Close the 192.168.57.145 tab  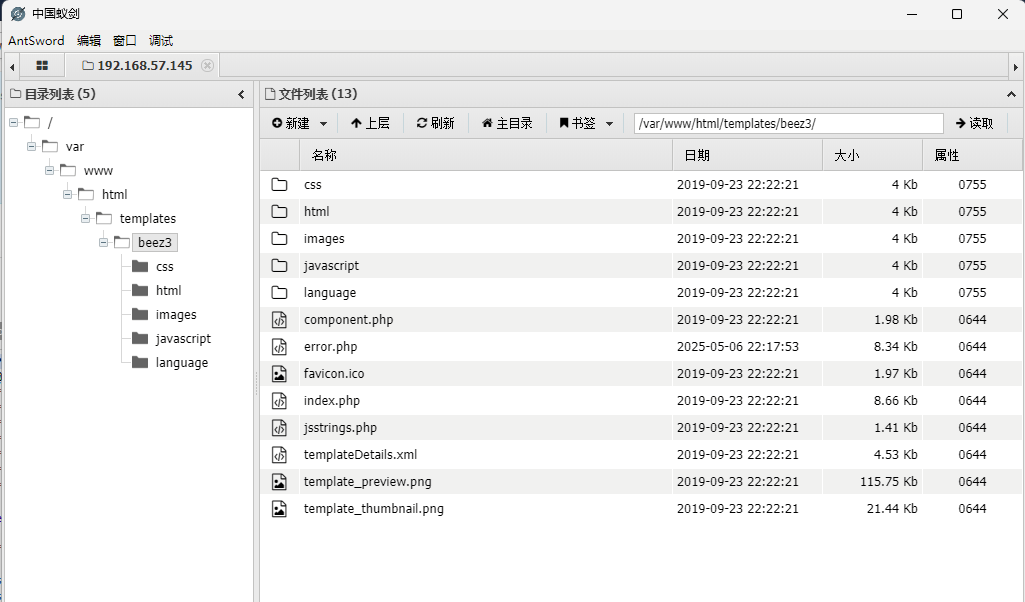pos(207,65)
